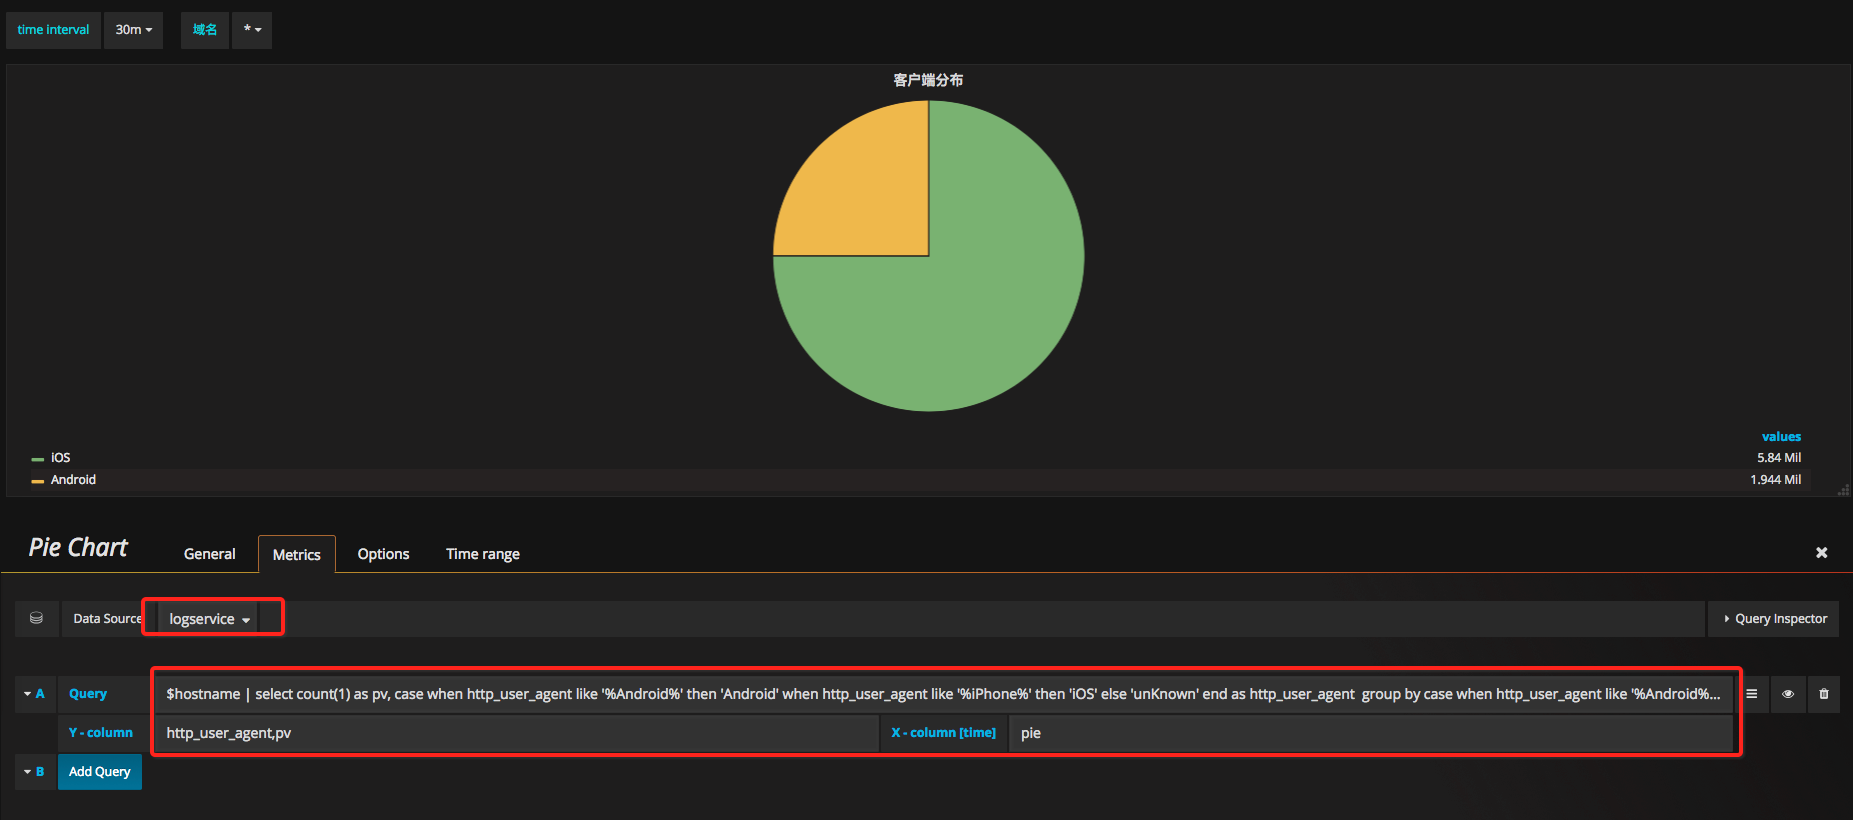Close the Pie Chart editor
This screenshot has height=820, width=1853.
click(x=1821, y=553)
